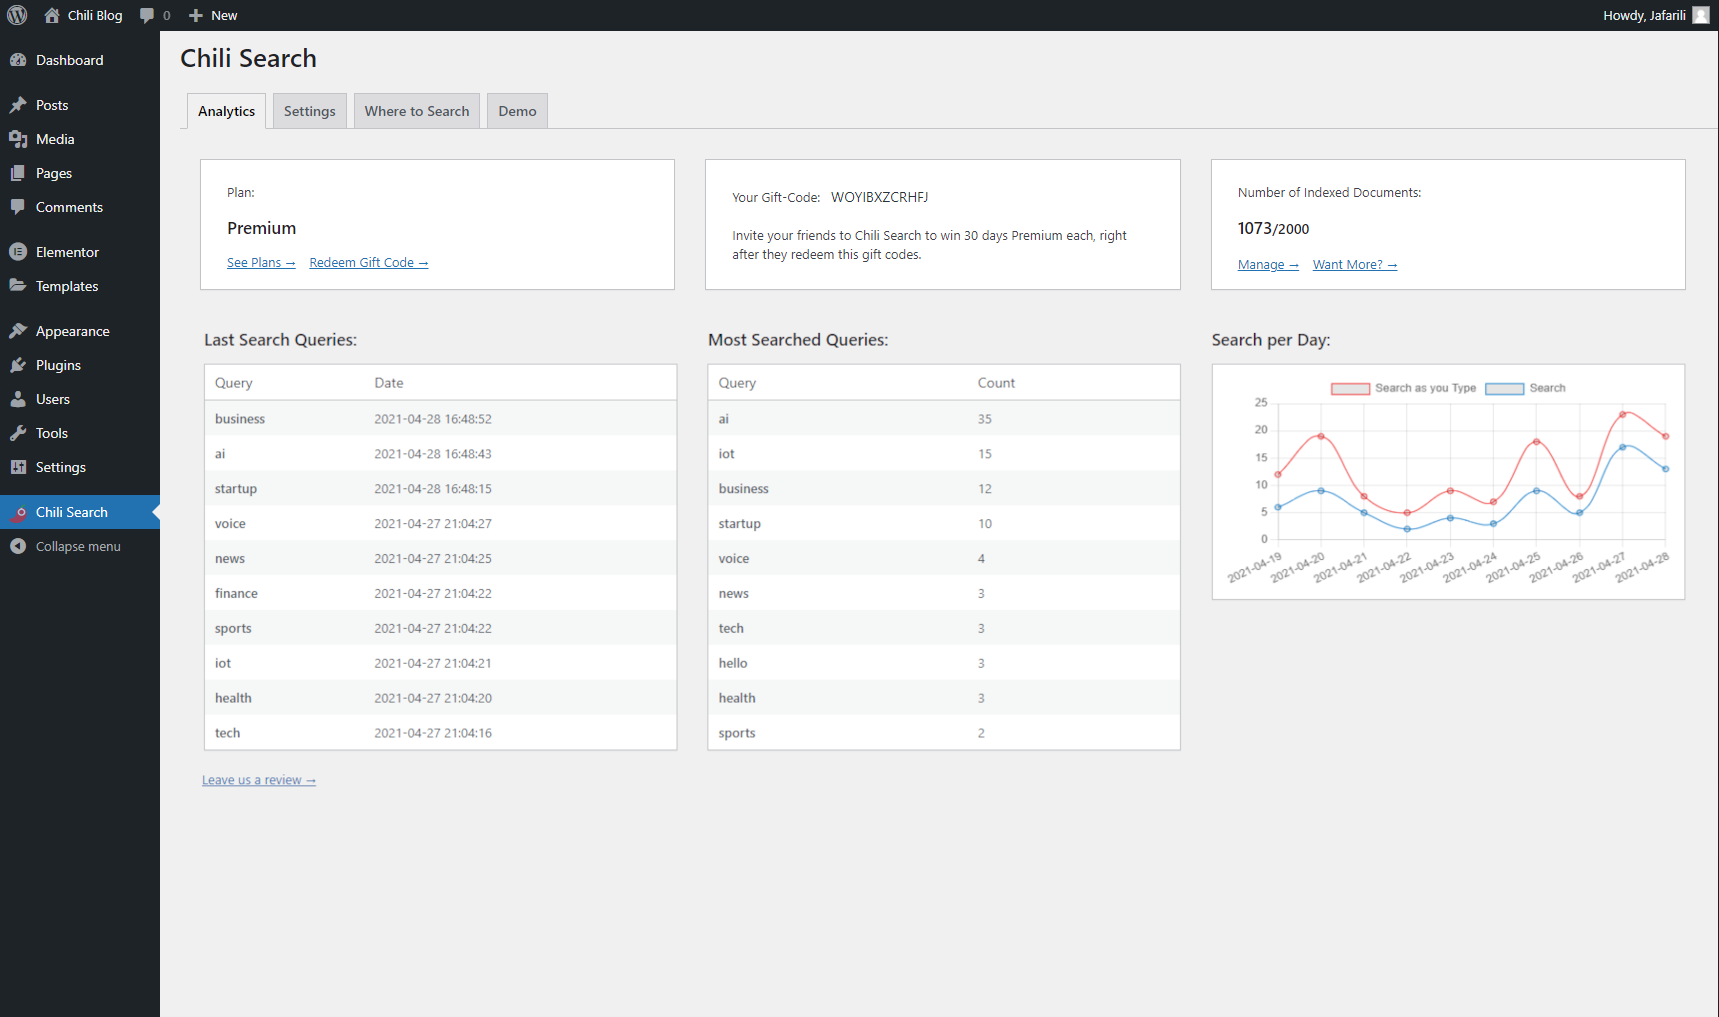Click the Manage indexed documents link

[1268, 265]
